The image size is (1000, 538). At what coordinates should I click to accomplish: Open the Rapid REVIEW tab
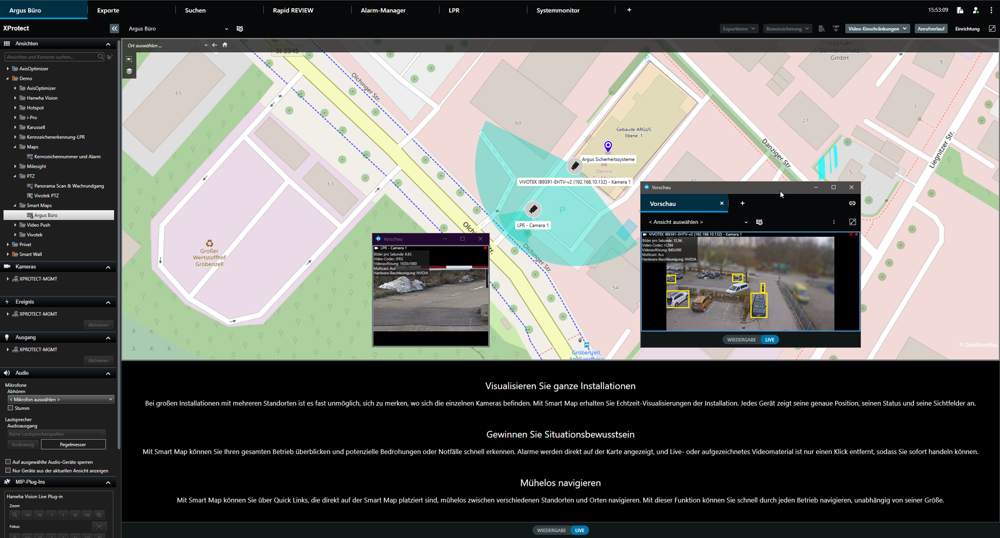pos(292,10)
